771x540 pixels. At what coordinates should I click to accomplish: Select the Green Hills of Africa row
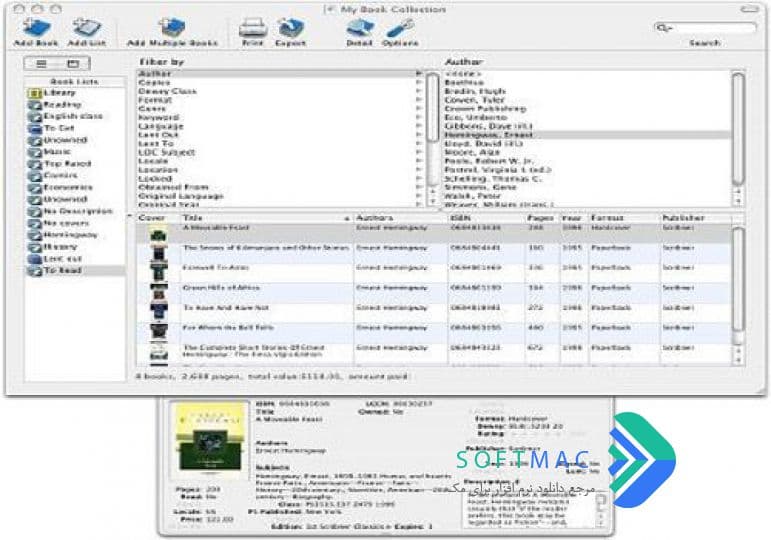coord(434,293)
